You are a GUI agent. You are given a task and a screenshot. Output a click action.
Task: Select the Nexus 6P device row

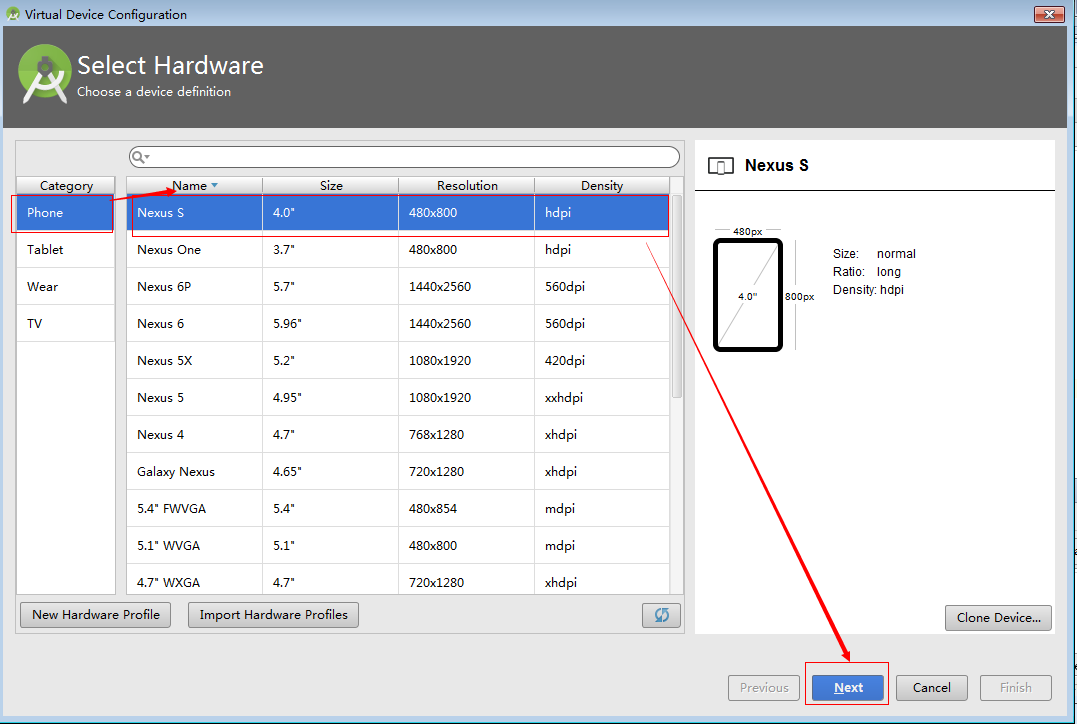pos(398,287)
